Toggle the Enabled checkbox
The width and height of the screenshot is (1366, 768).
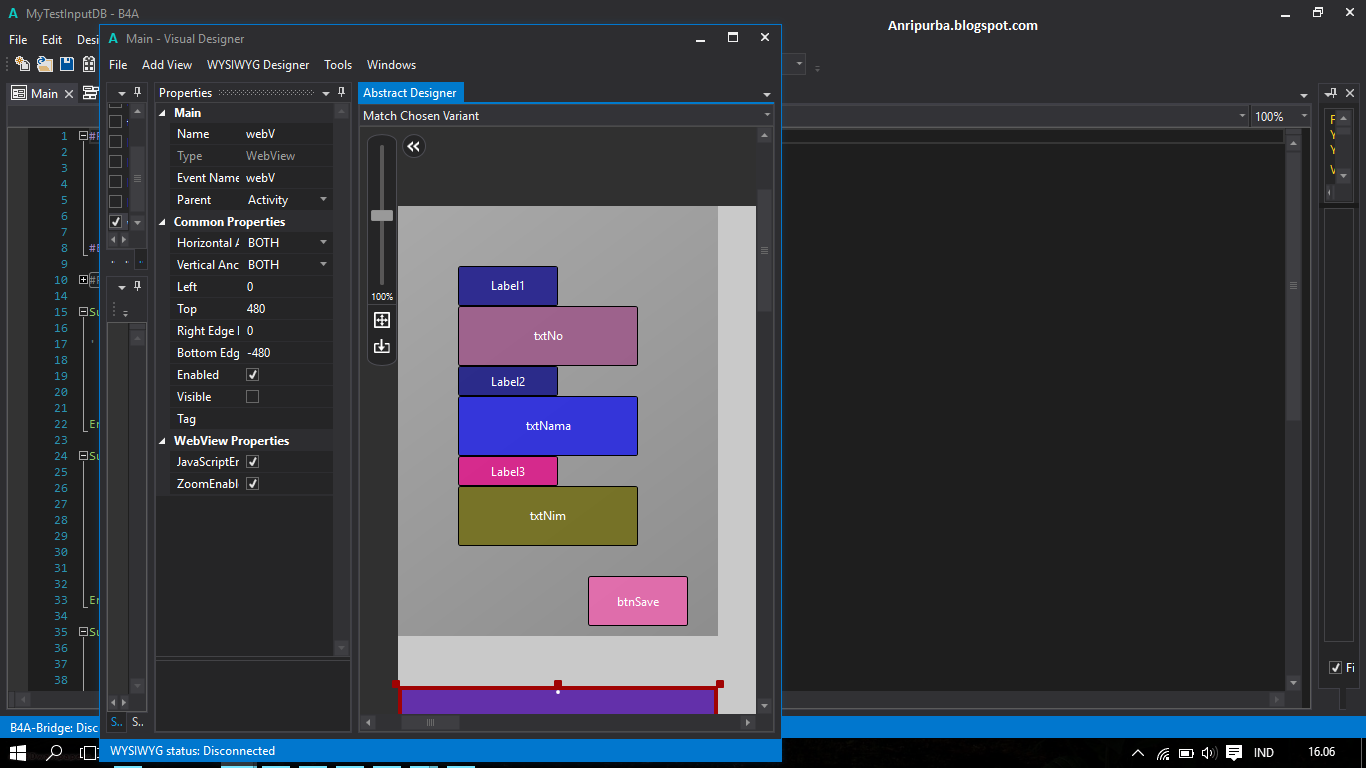point(253,375)
